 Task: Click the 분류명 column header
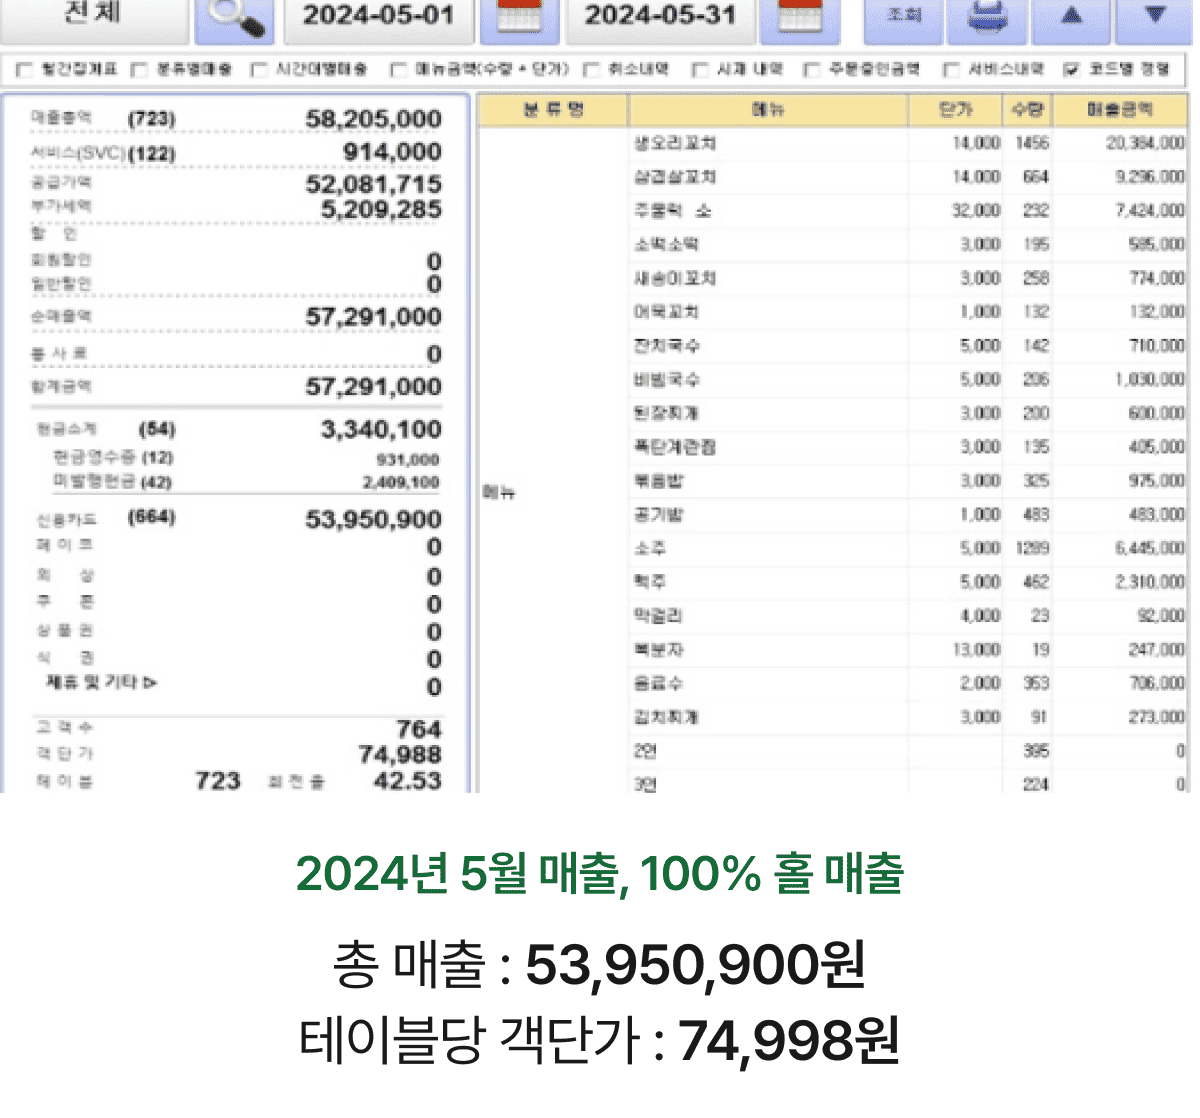pos(553,110)
